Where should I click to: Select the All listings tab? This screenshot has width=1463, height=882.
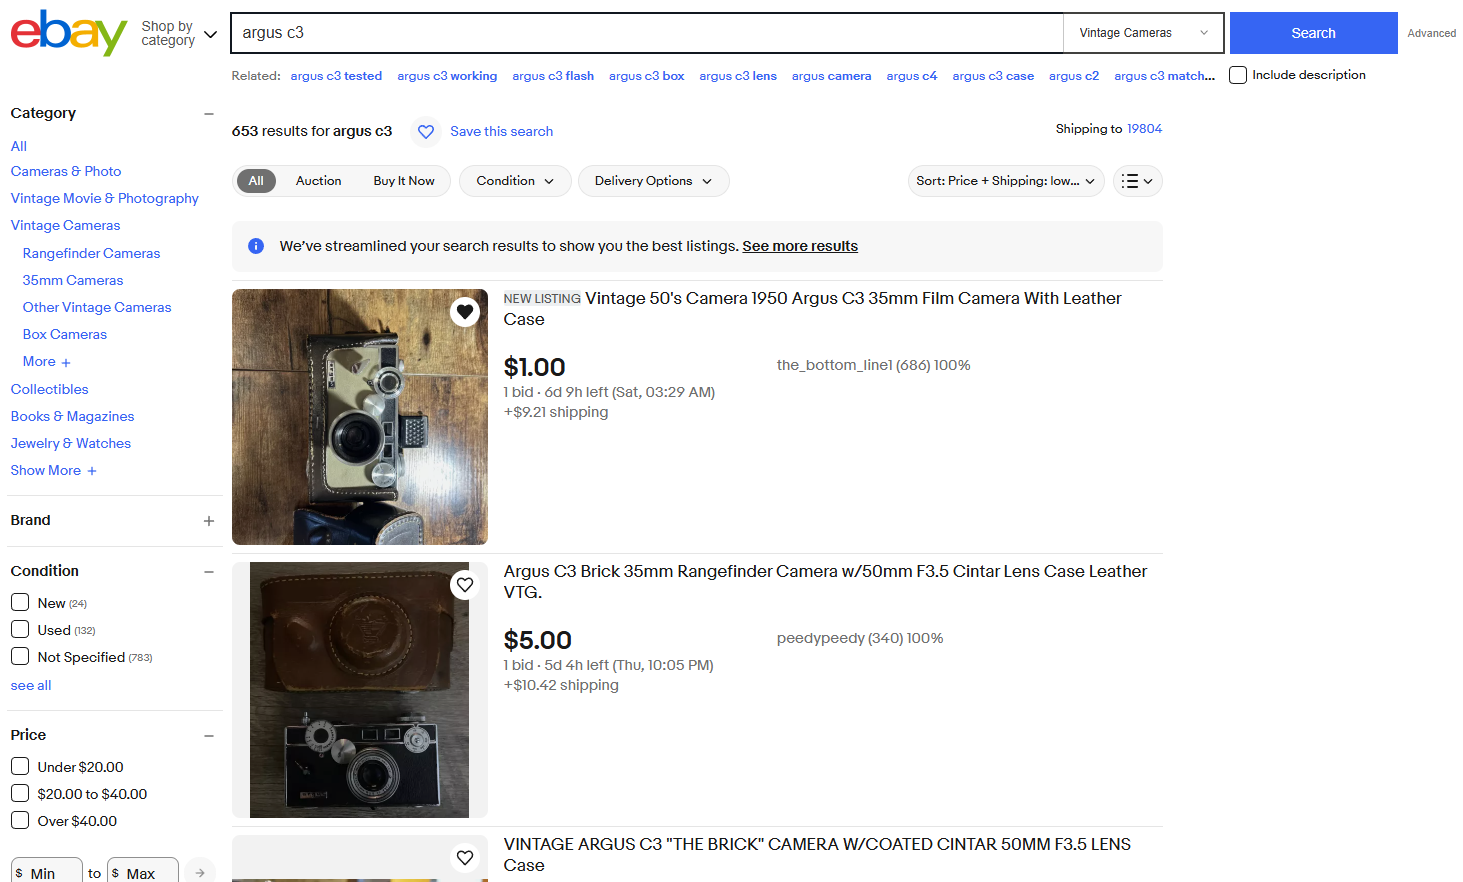256,181
